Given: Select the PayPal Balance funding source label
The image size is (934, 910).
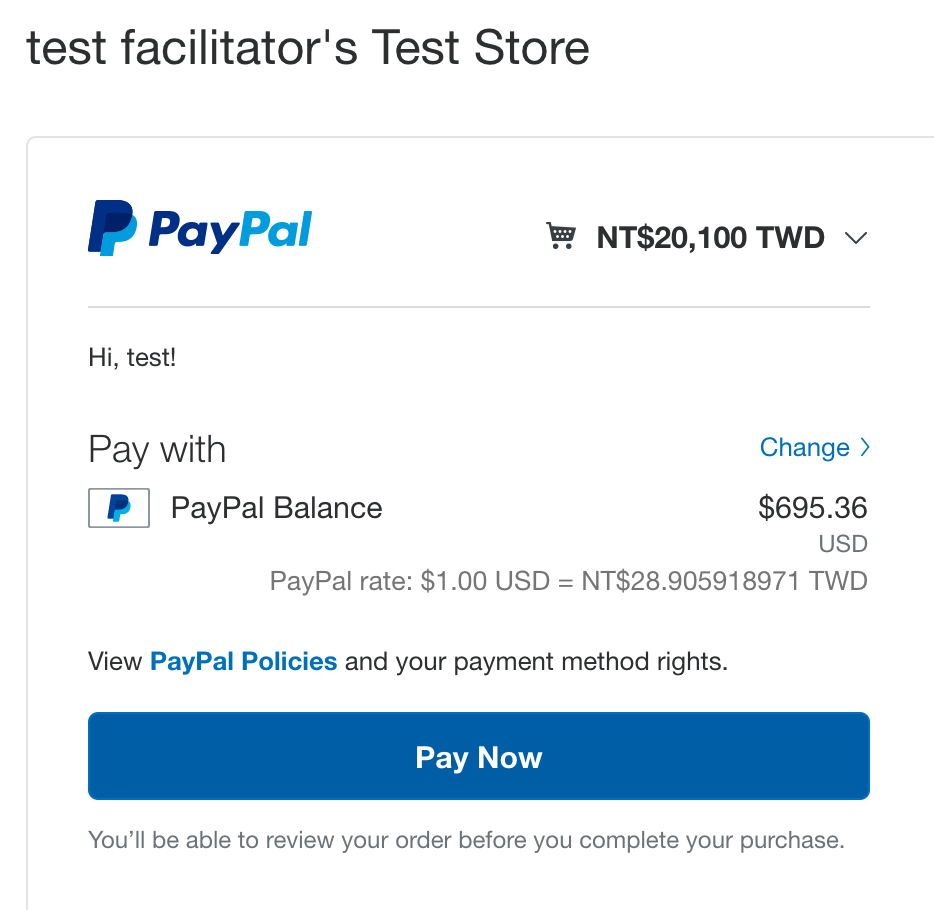Looking at the screenshot, I should [x=276, y=508].
